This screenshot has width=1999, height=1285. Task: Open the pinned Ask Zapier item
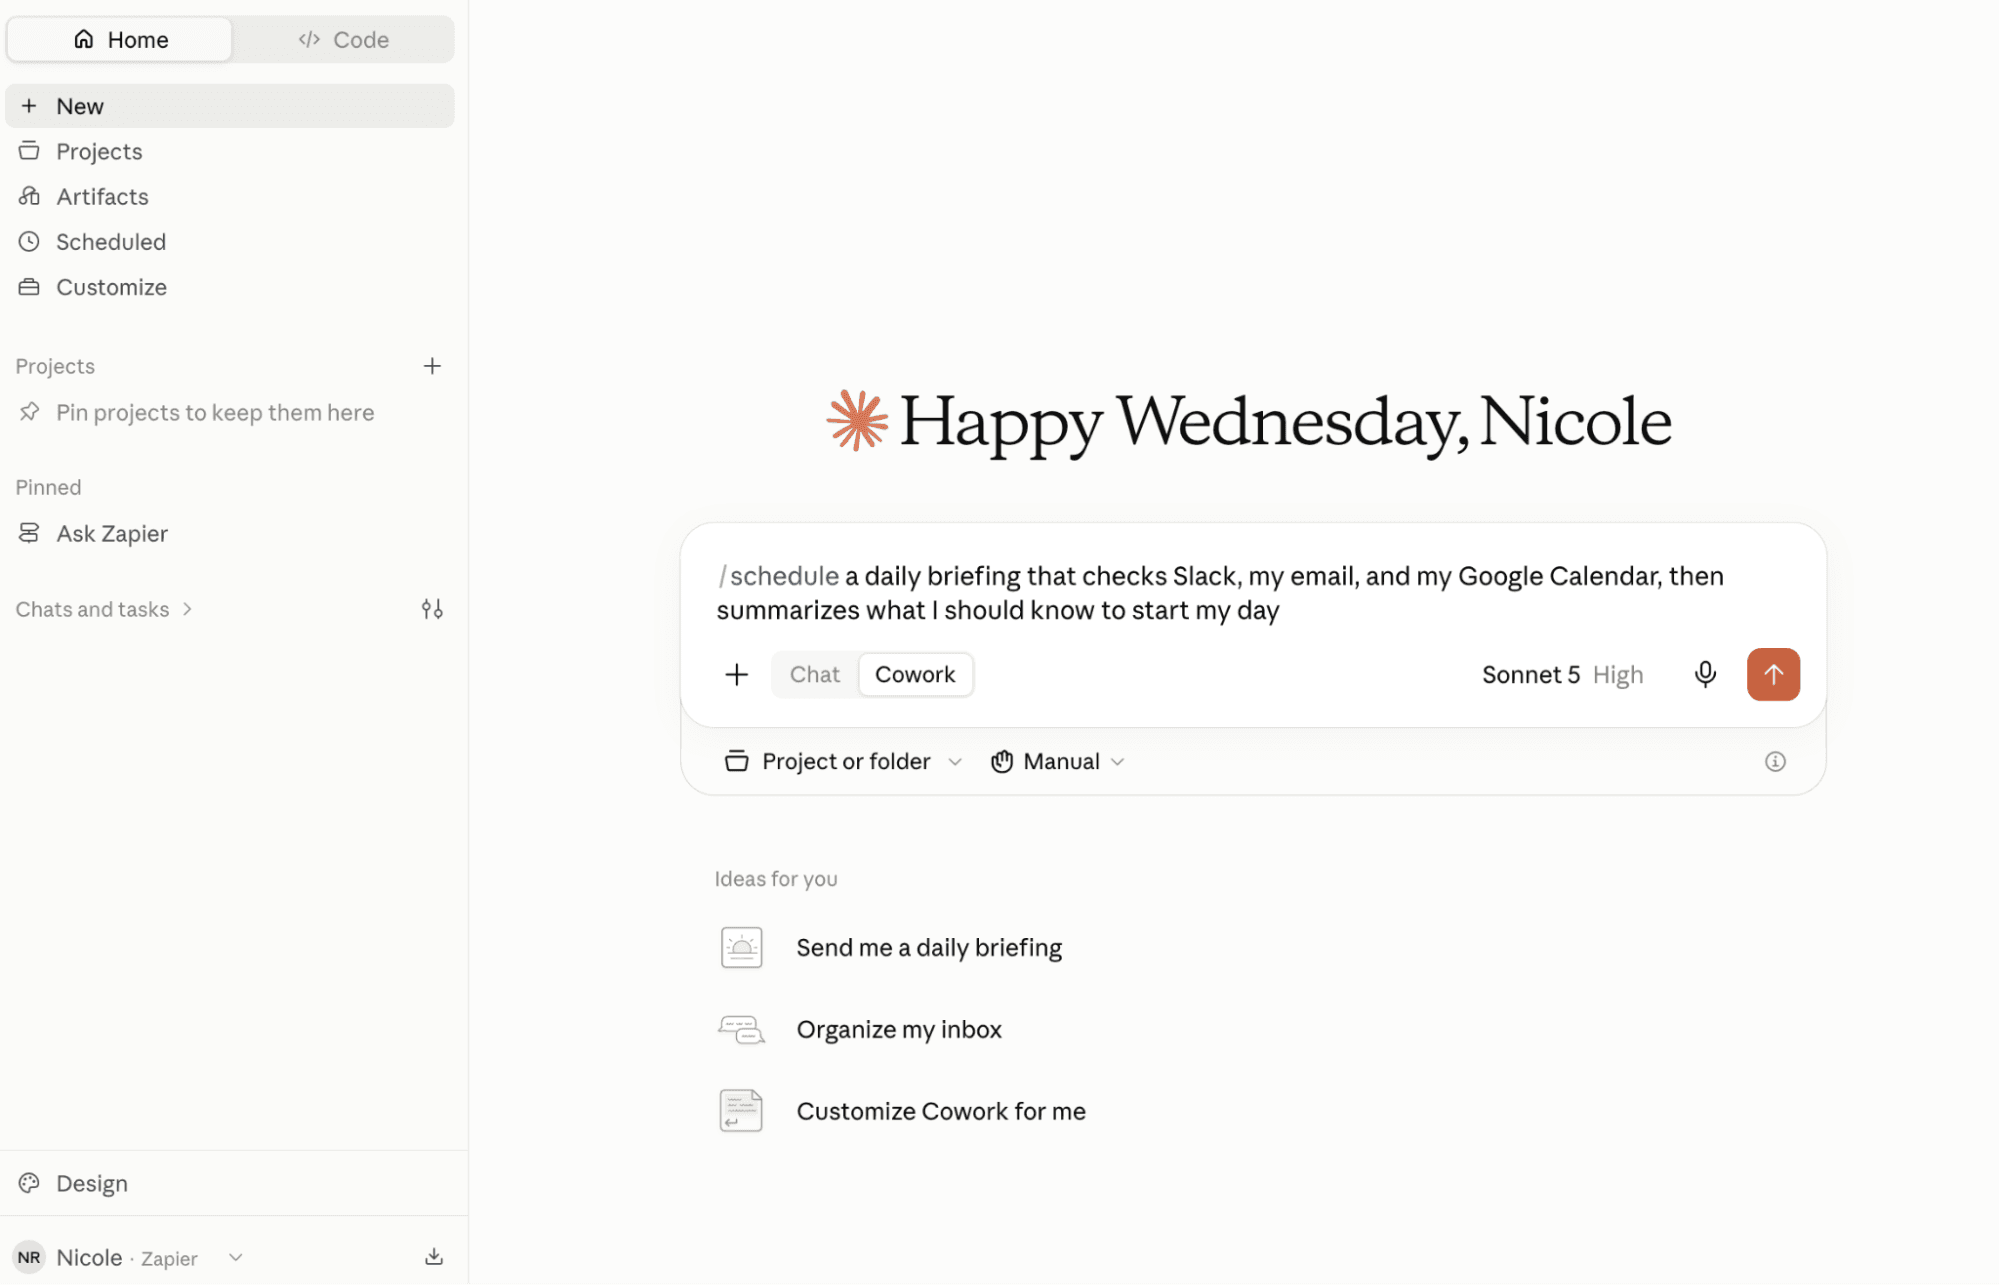coord(229,533)
